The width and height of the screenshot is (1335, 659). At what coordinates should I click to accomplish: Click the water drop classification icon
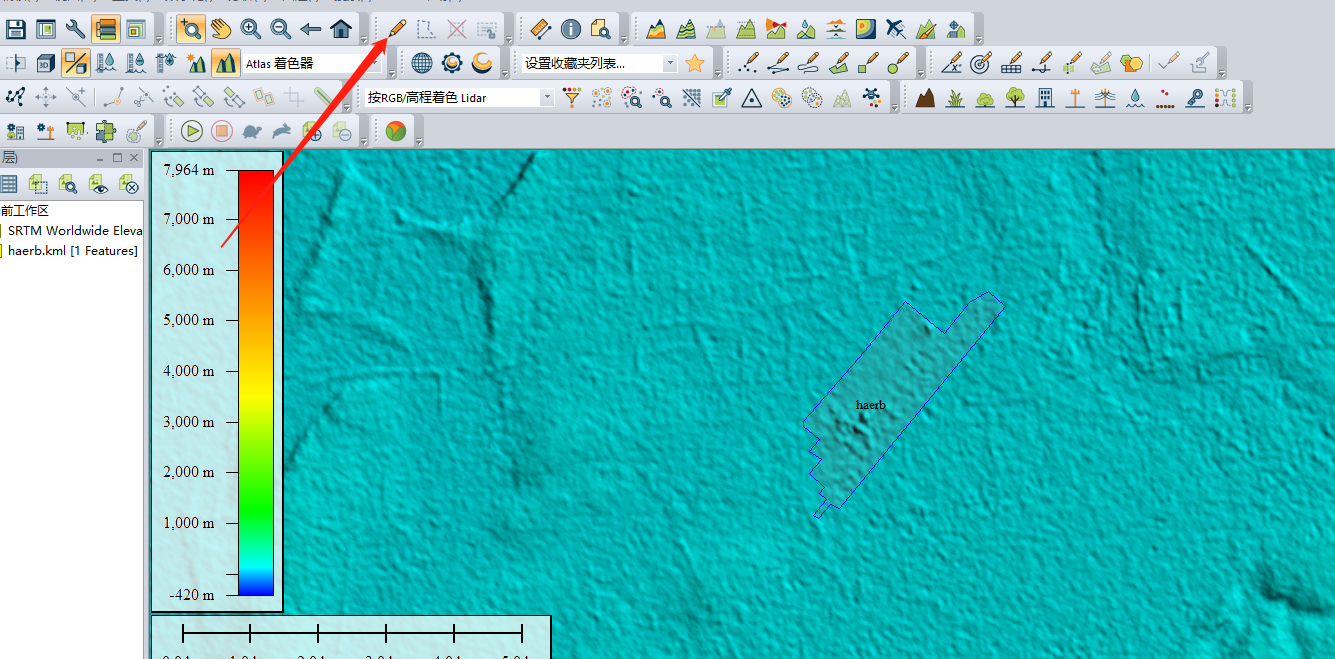tap(1135, 97)
